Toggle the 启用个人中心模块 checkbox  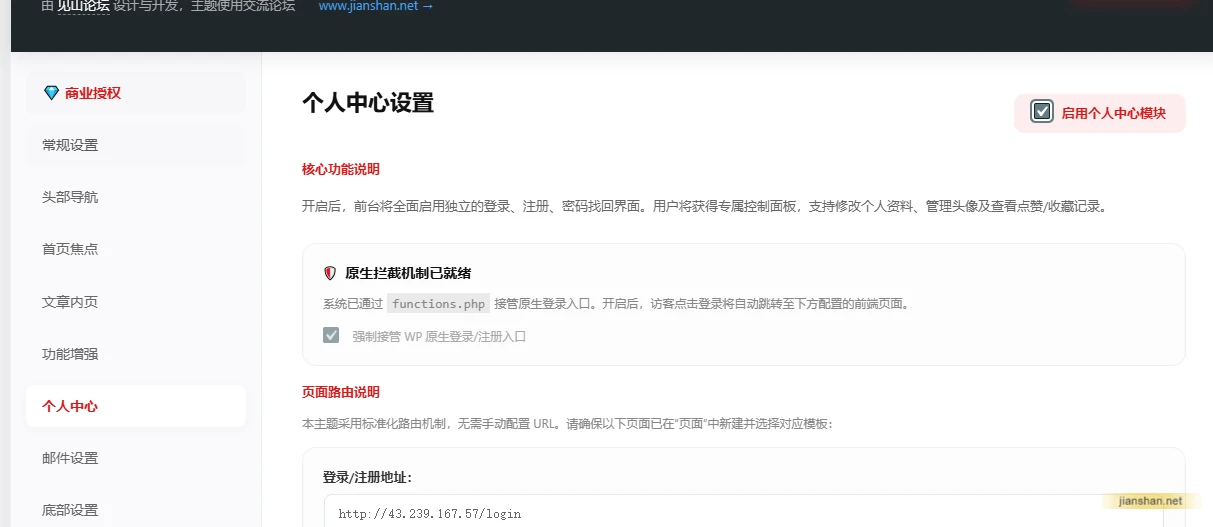[1042, 112]
